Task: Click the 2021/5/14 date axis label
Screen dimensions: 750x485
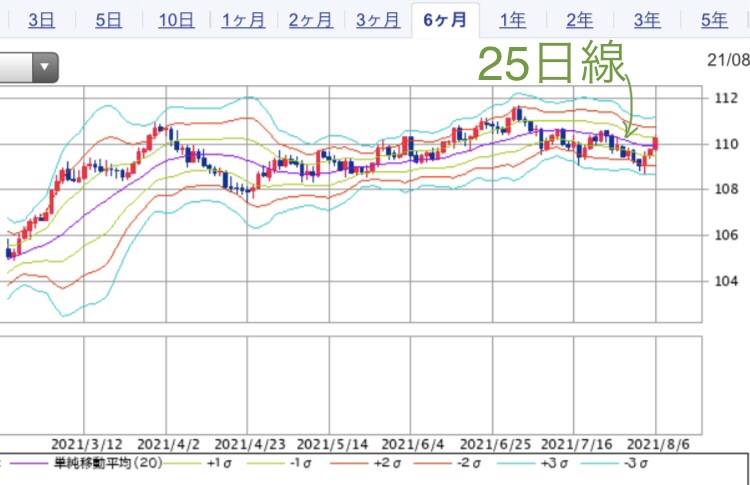Action: pyautogui.click(x=332, y=444)
